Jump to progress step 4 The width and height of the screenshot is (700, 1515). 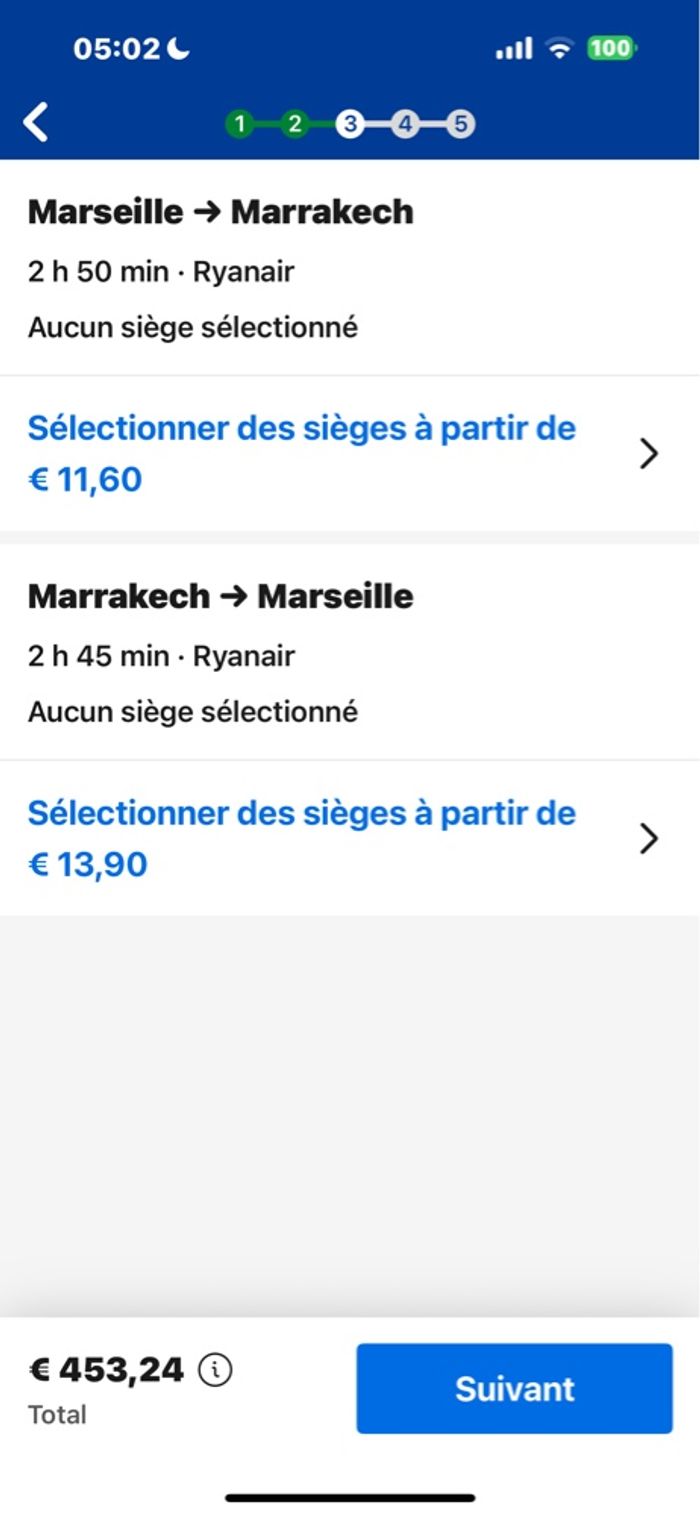pyautogui.click(x=404, y=124)
